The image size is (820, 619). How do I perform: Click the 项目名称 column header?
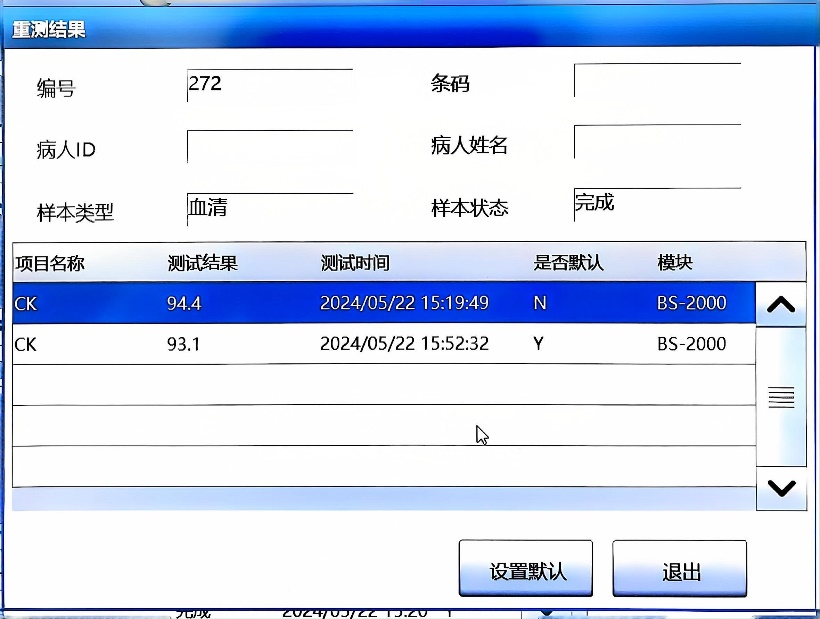click(x=49, y=263)
